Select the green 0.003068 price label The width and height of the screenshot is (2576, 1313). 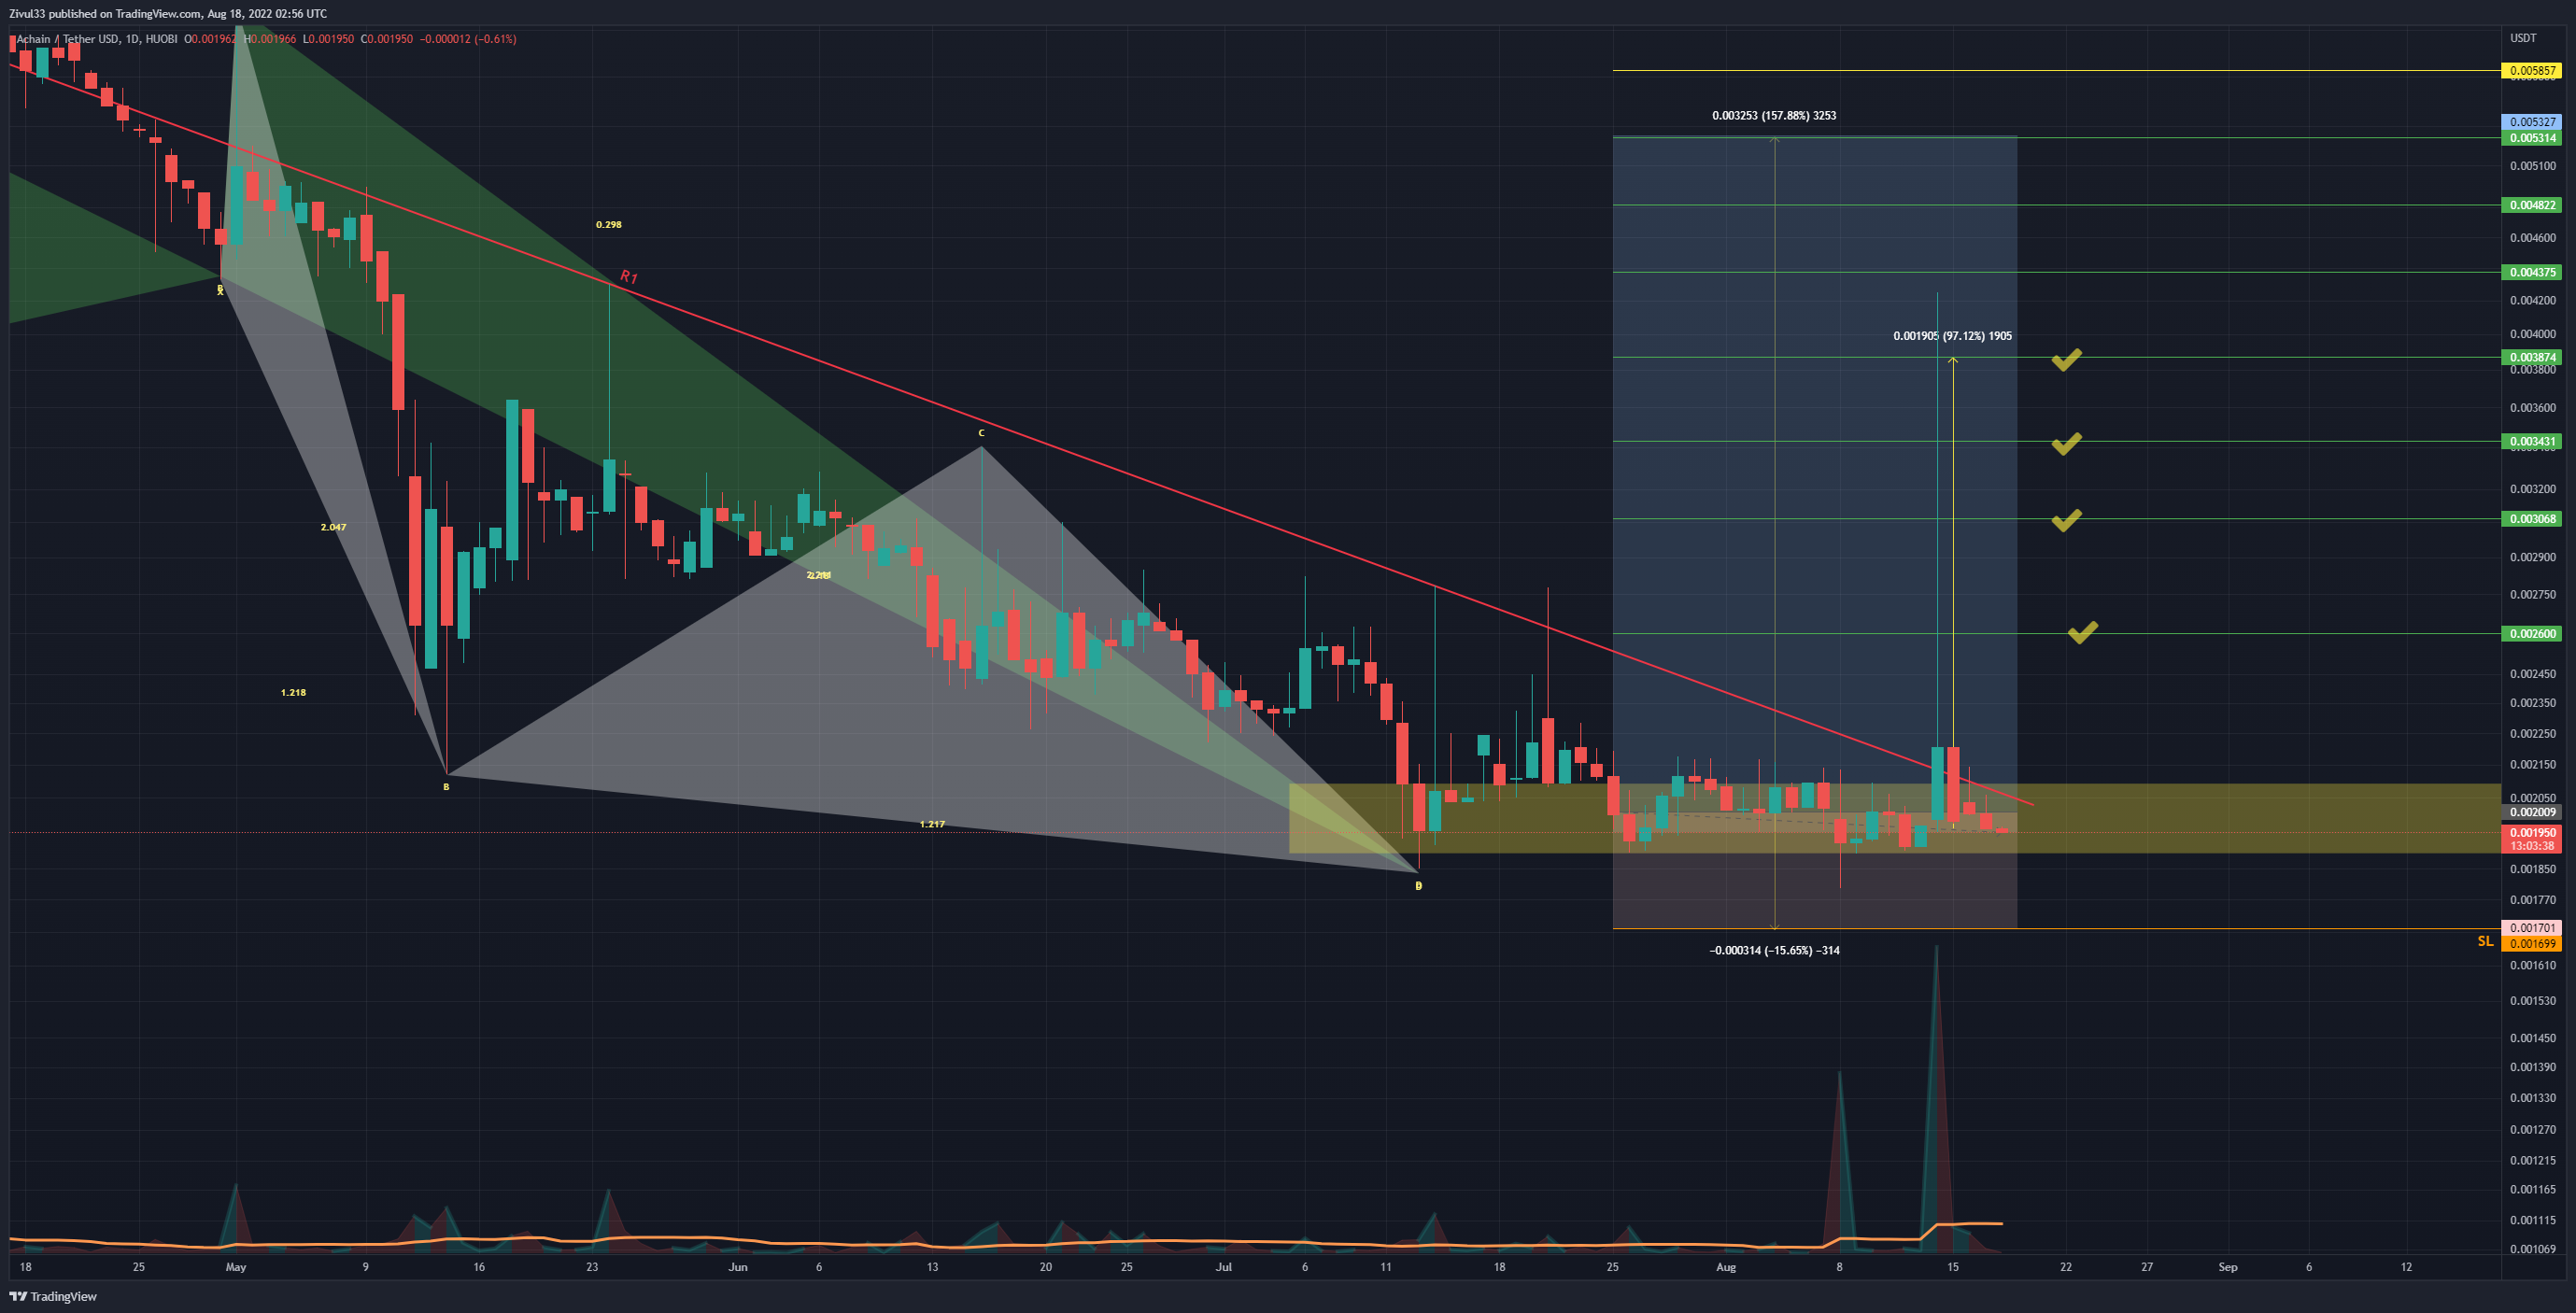(x=2534, y=519)
